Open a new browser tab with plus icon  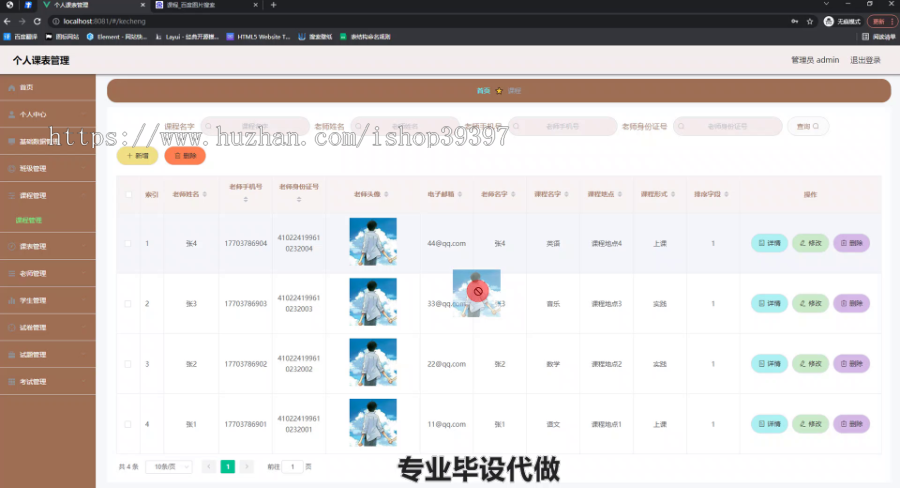(273, 5)
